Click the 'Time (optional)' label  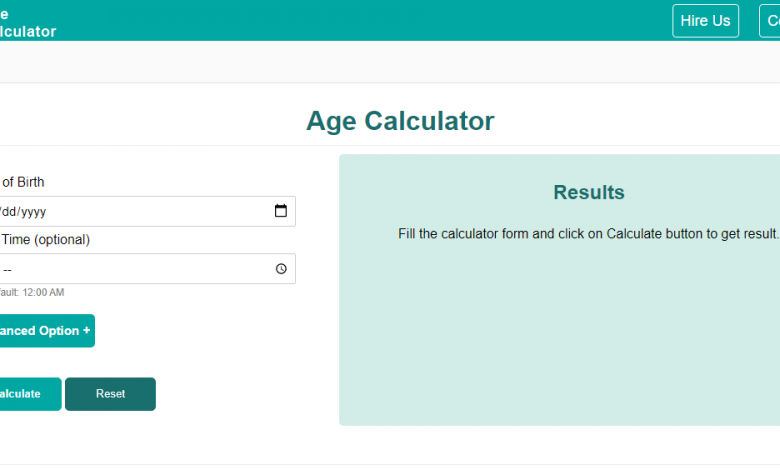[45, 240]
